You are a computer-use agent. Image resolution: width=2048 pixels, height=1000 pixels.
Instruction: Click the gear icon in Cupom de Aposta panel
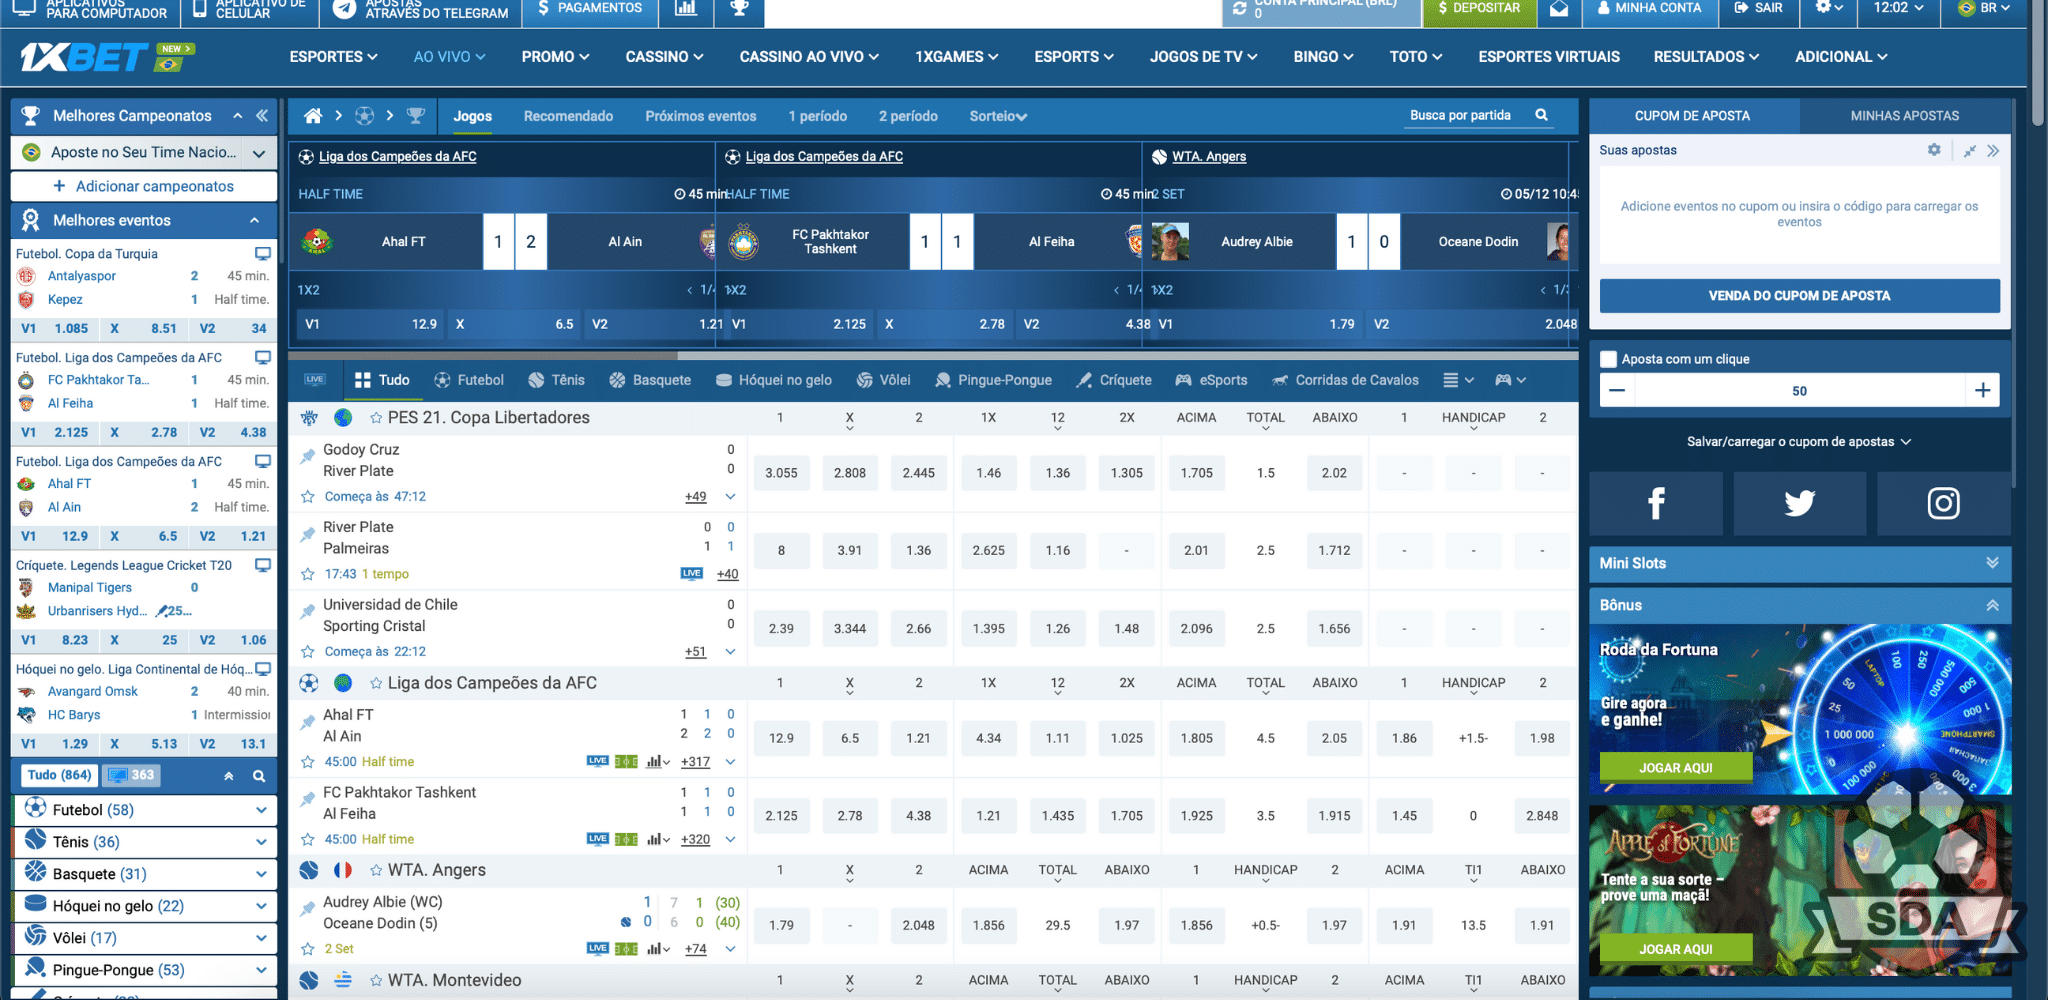[1935, 149]
